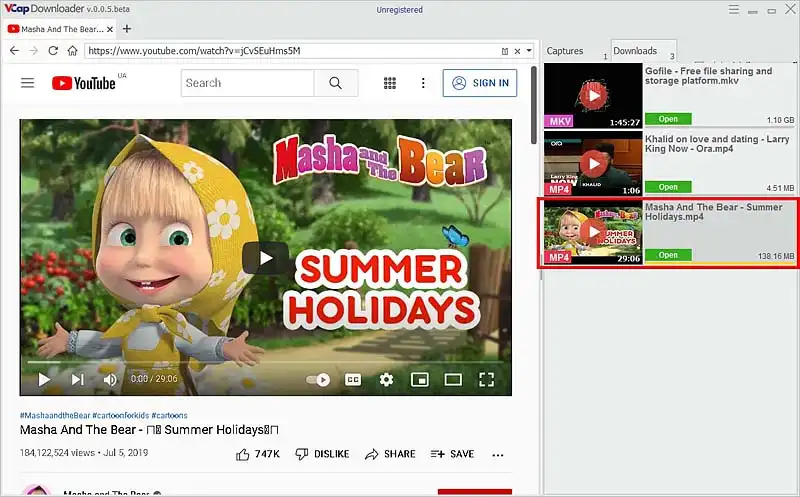Open the YouTube guide hamburger menu
The image size is (800, 497).
28,83
